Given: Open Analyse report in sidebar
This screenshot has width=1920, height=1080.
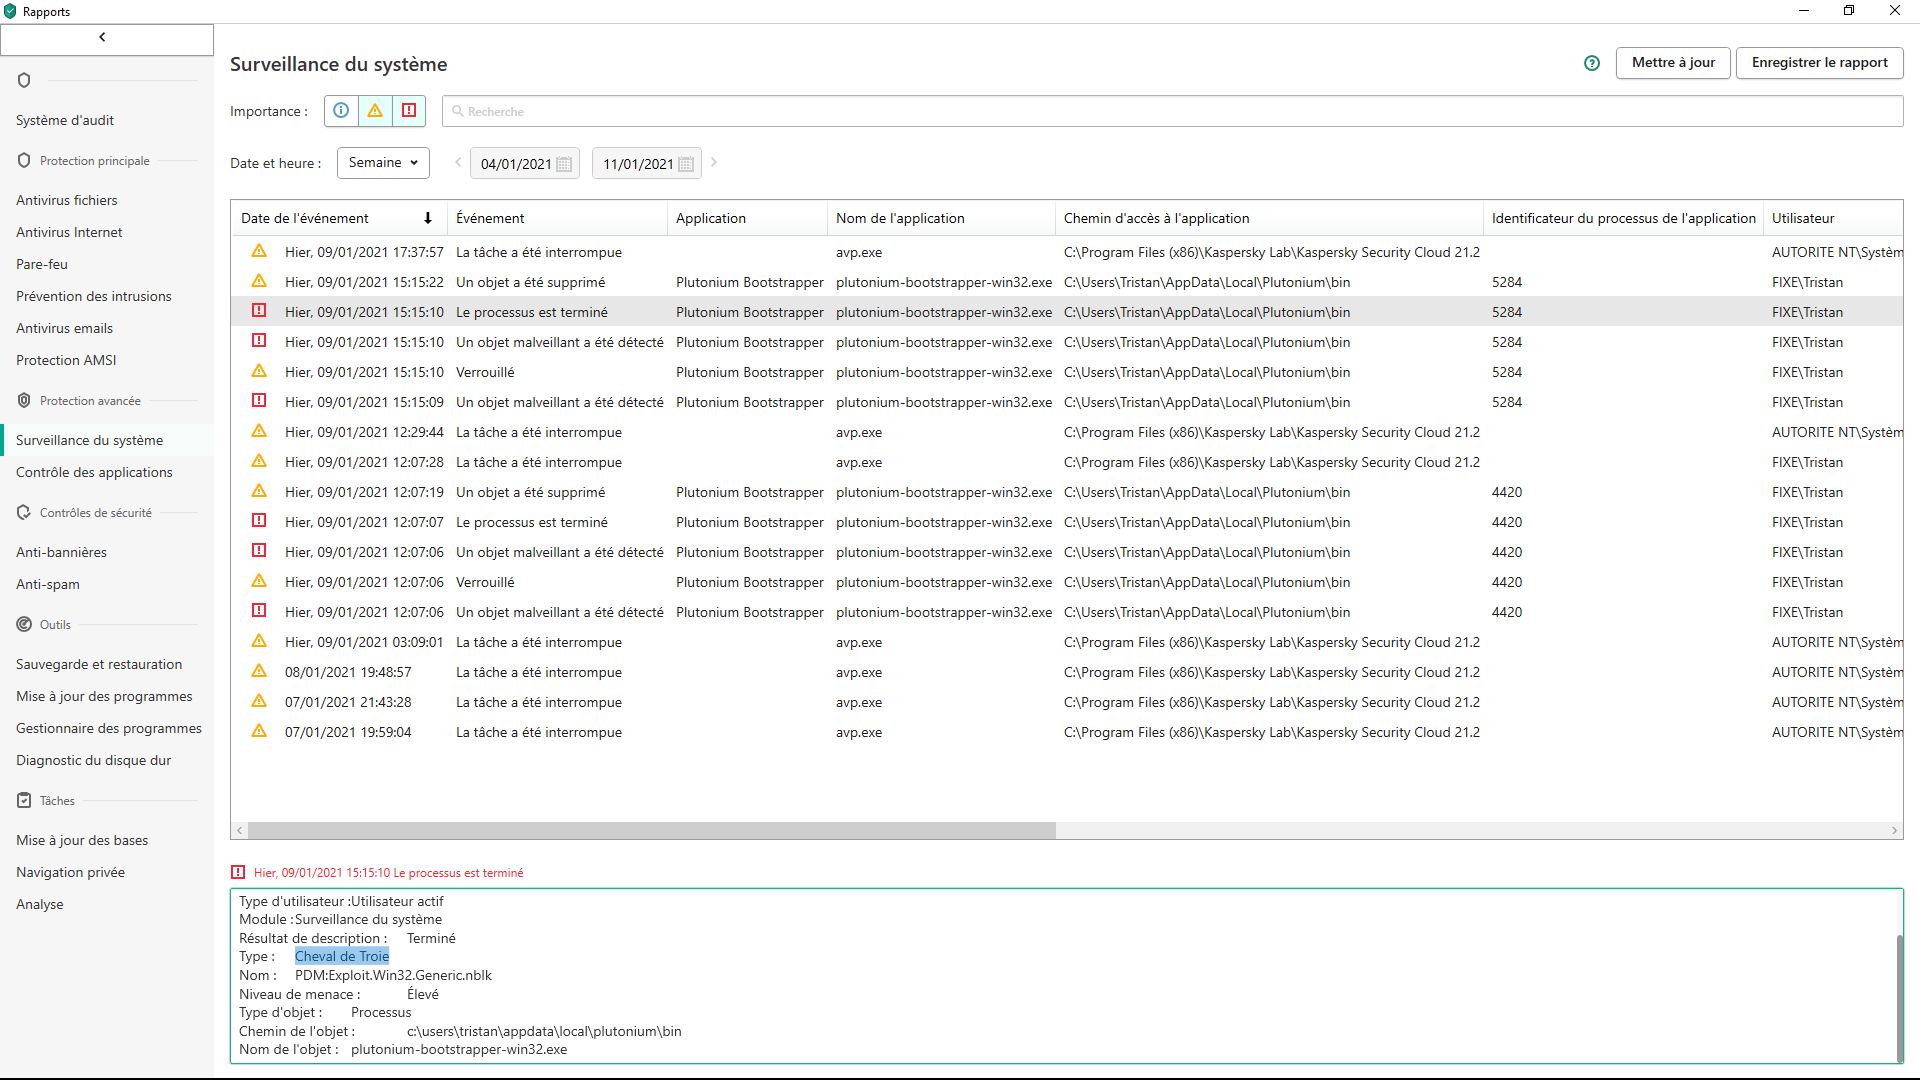Looking at the screenshot, I should pos(40,904).
